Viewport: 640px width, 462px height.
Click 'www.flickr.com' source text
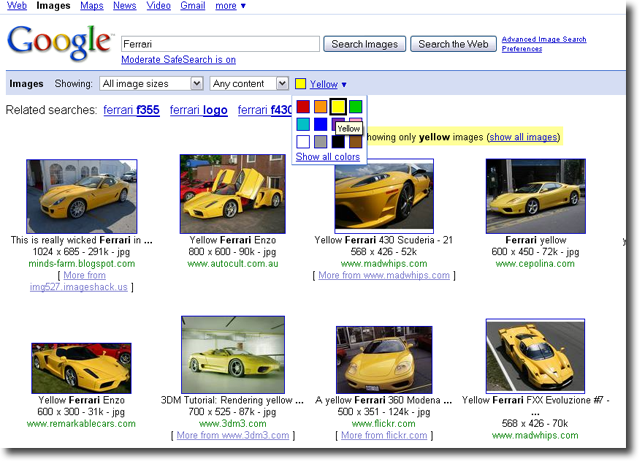click(384, 424)
